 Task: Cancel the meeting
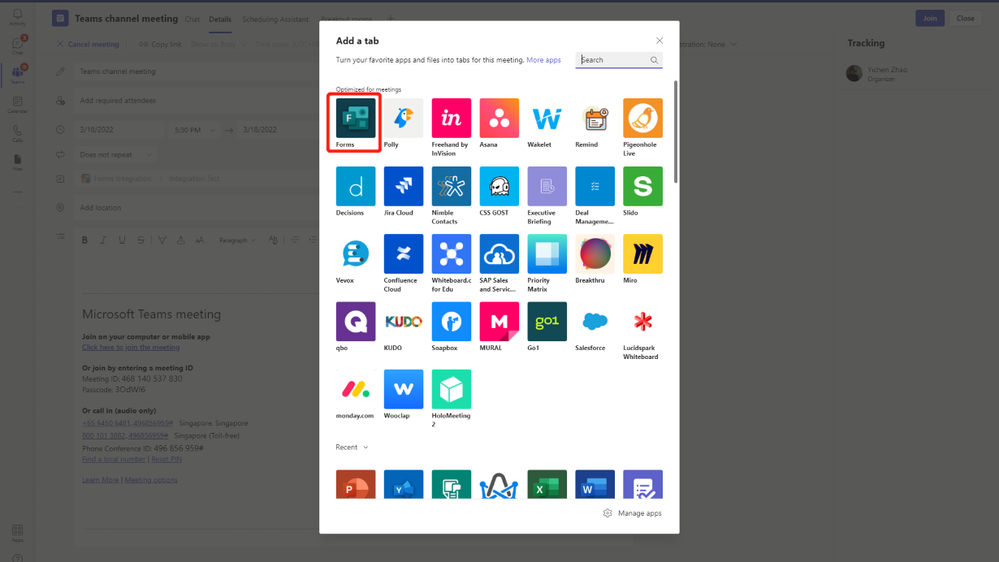click(88, 45)
